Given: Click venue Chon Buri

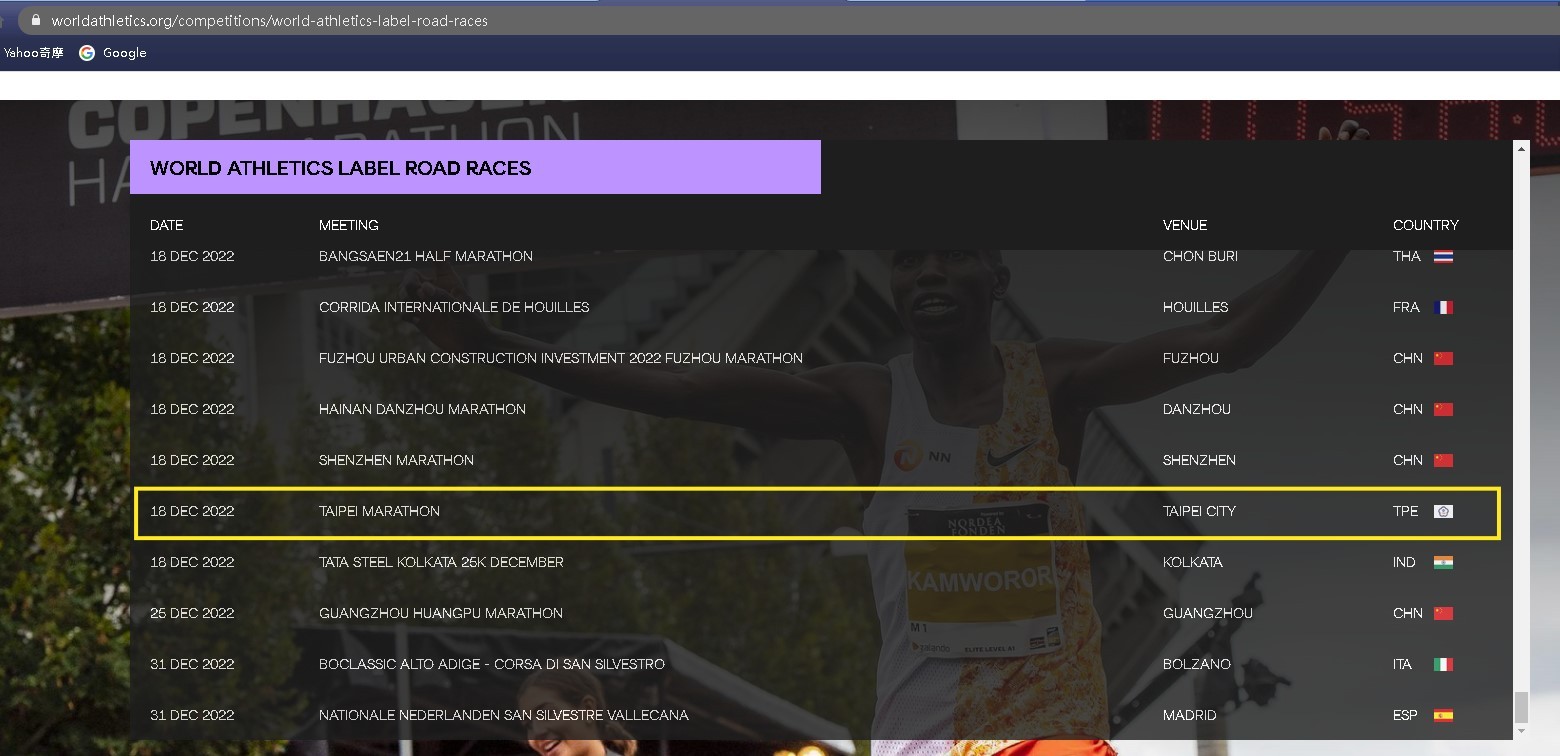Looking at the screenshot, I should tap(1200, 256).
